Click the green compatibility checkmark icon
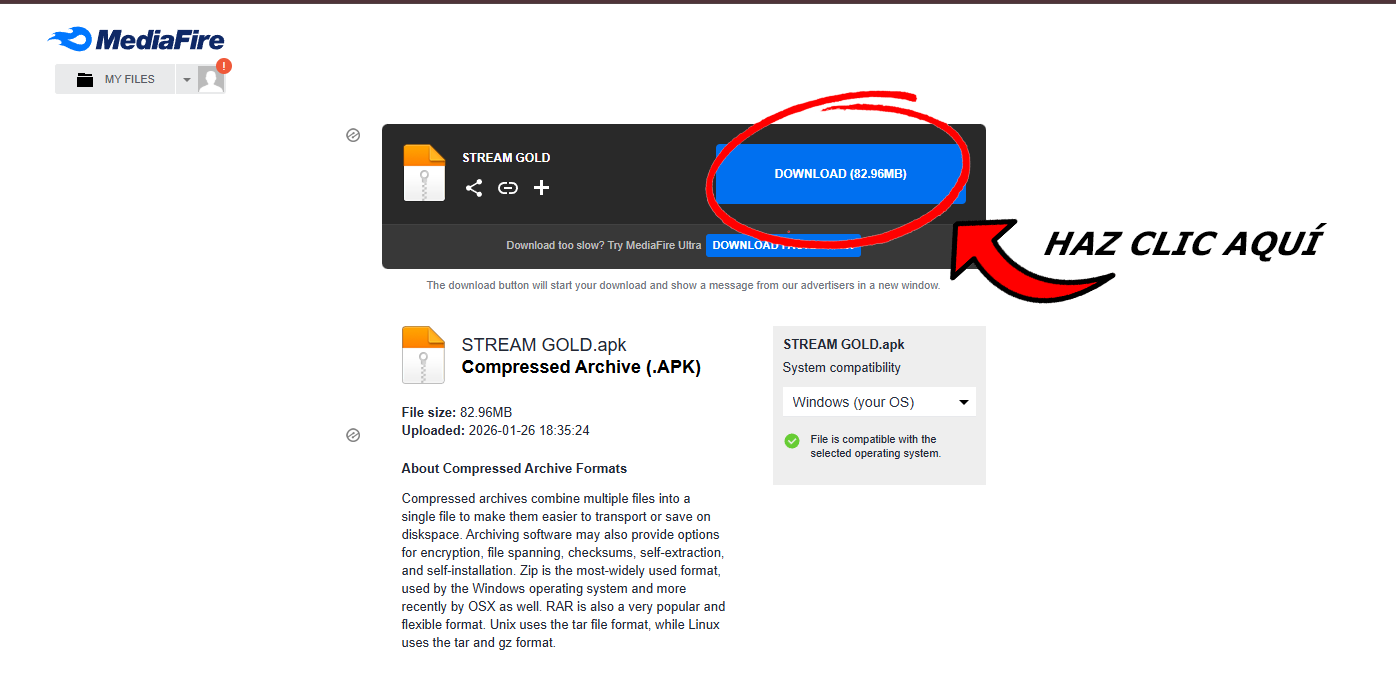Viewport: 1396px width, 681px height. coord(792,441)
